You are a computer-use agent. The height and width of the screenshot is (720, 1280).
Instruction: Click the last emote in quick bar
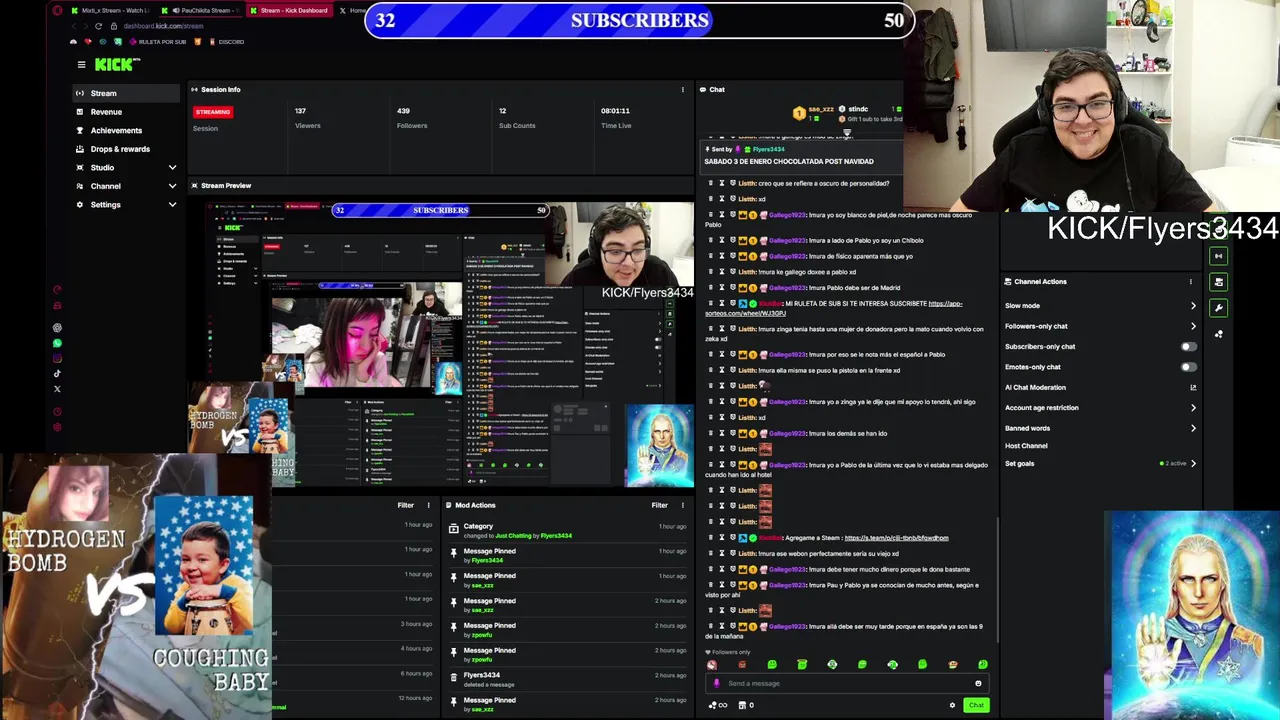(x=982, y=664)
